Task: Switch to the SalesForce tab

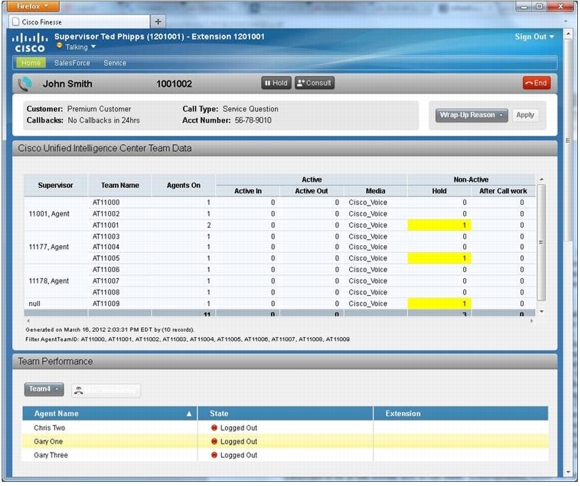Action: [72, 63]
